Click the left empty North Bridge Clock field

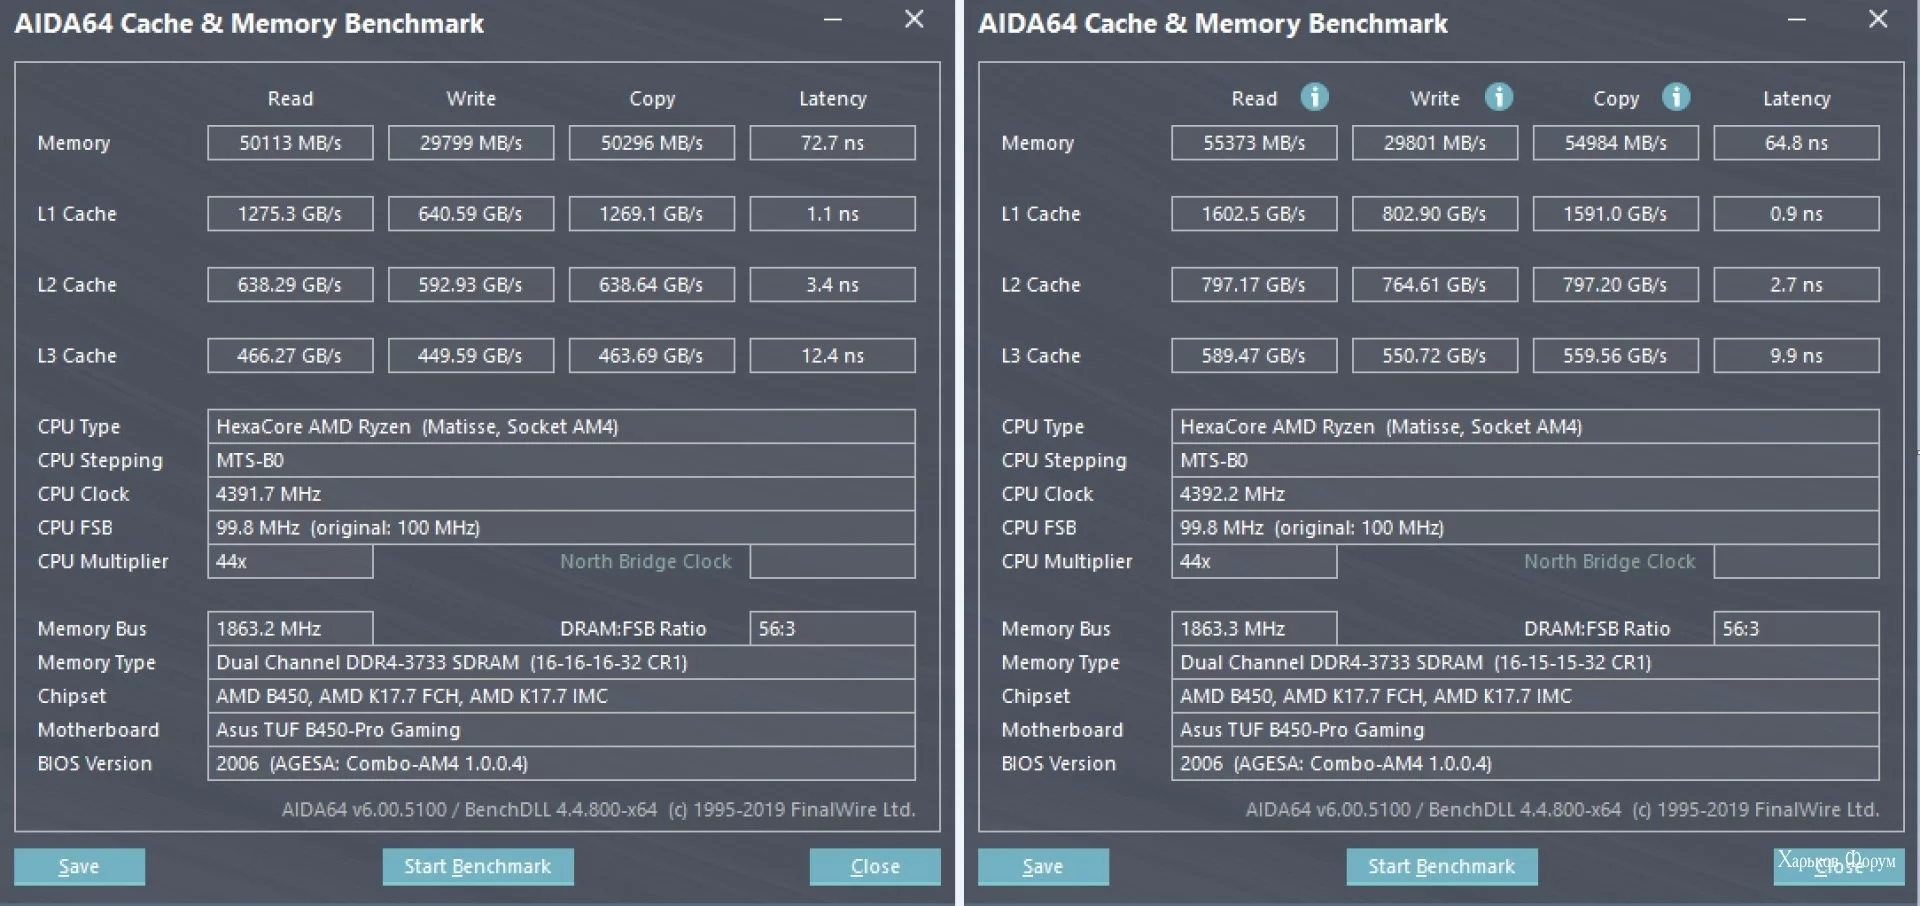(x=832, y=562)
